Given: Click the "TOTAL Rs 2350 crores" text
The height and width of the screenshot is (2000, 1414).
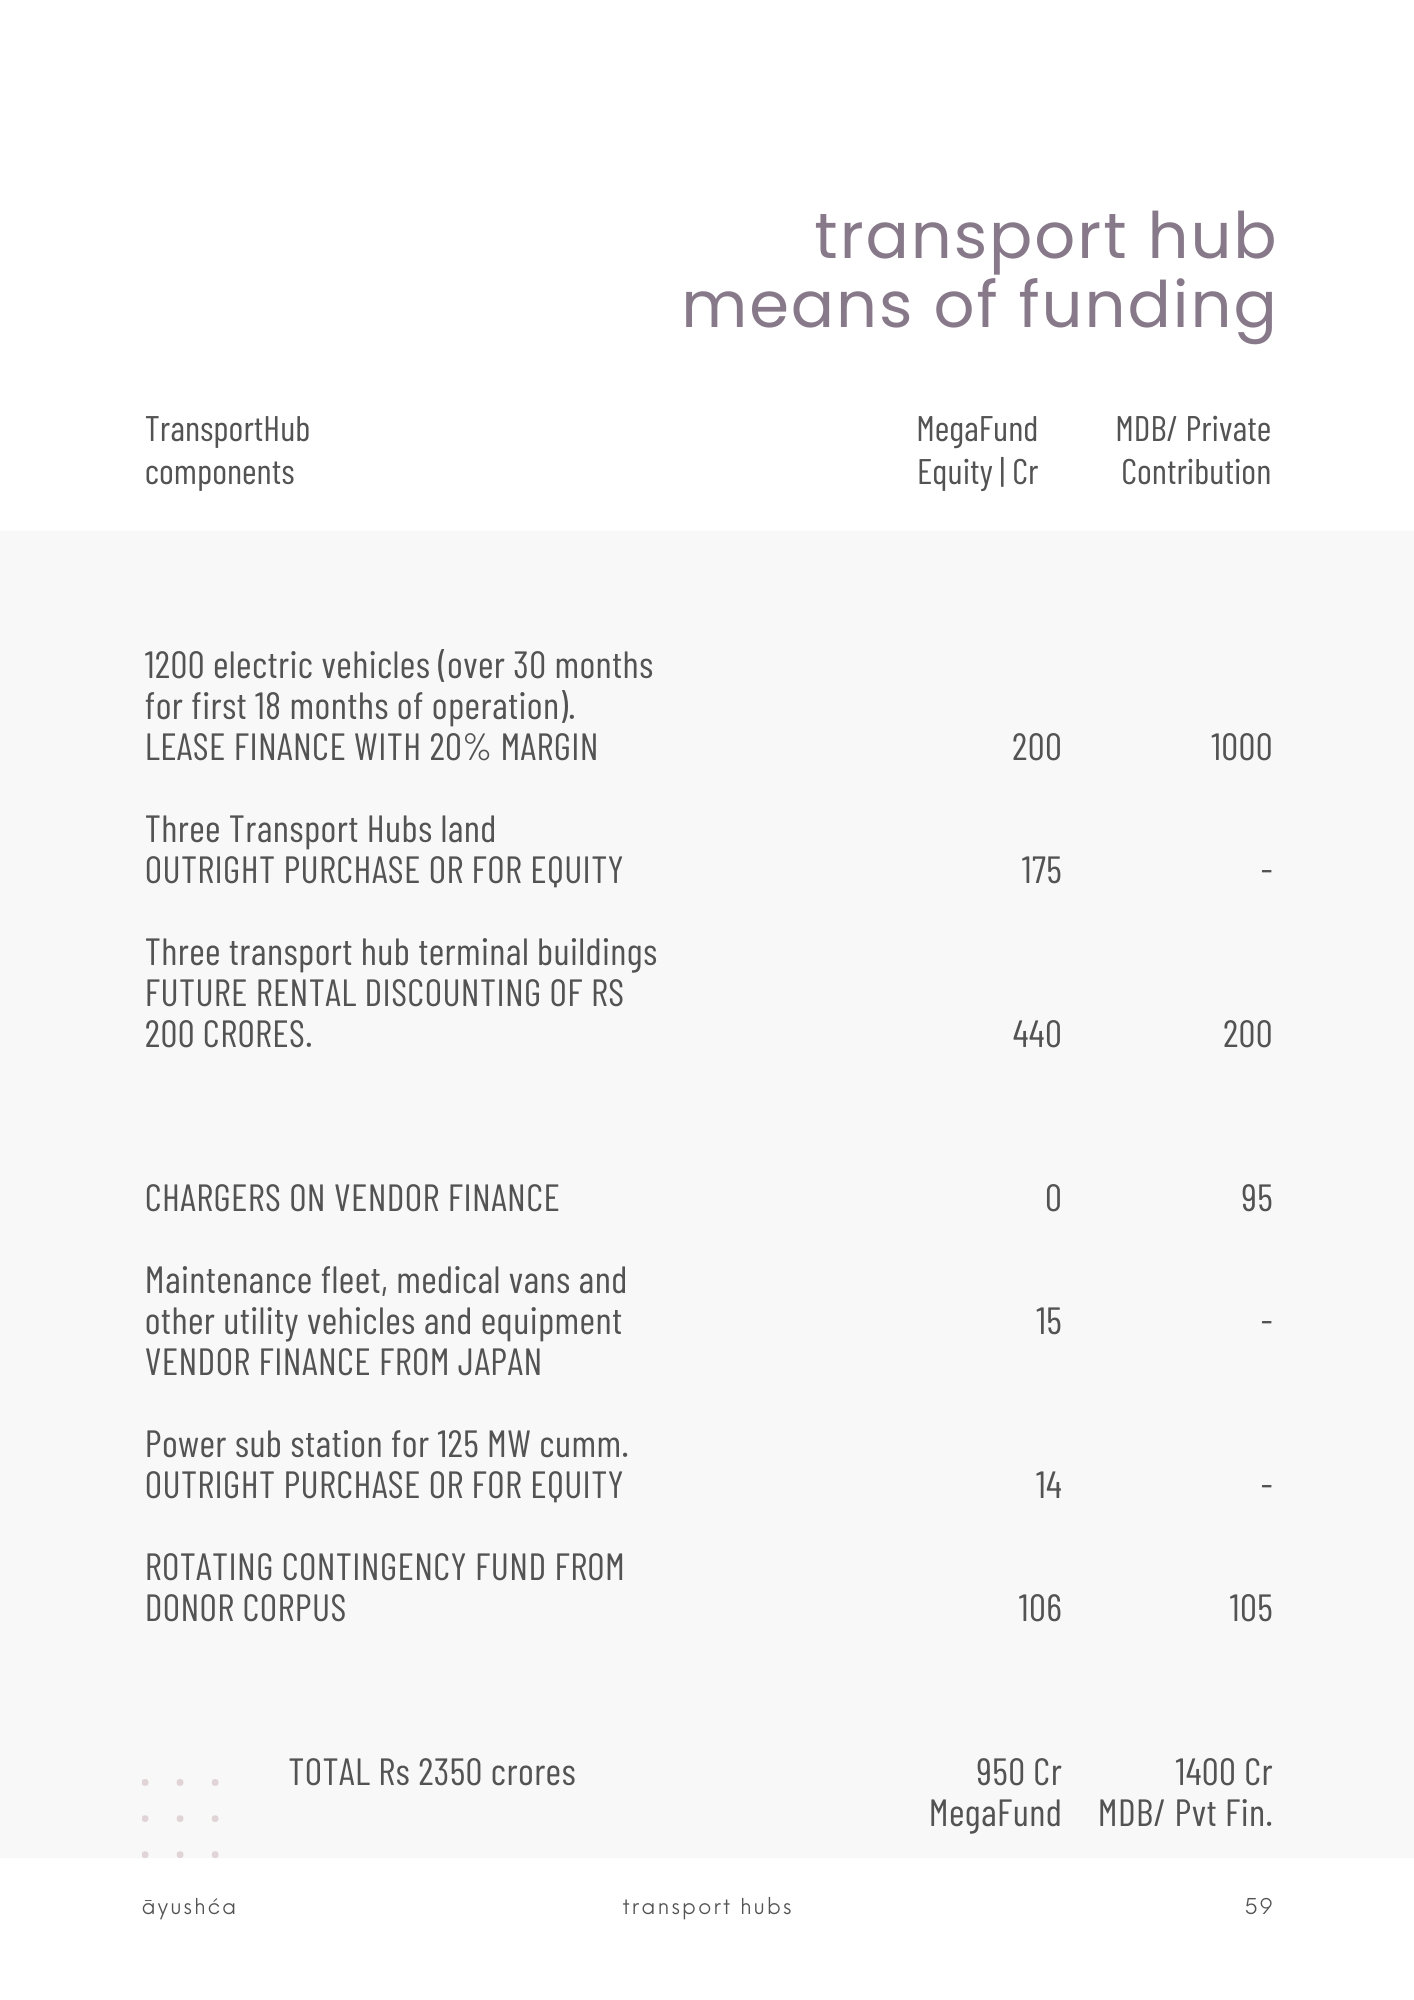Looking at the screenshot, I should 432,1772.
